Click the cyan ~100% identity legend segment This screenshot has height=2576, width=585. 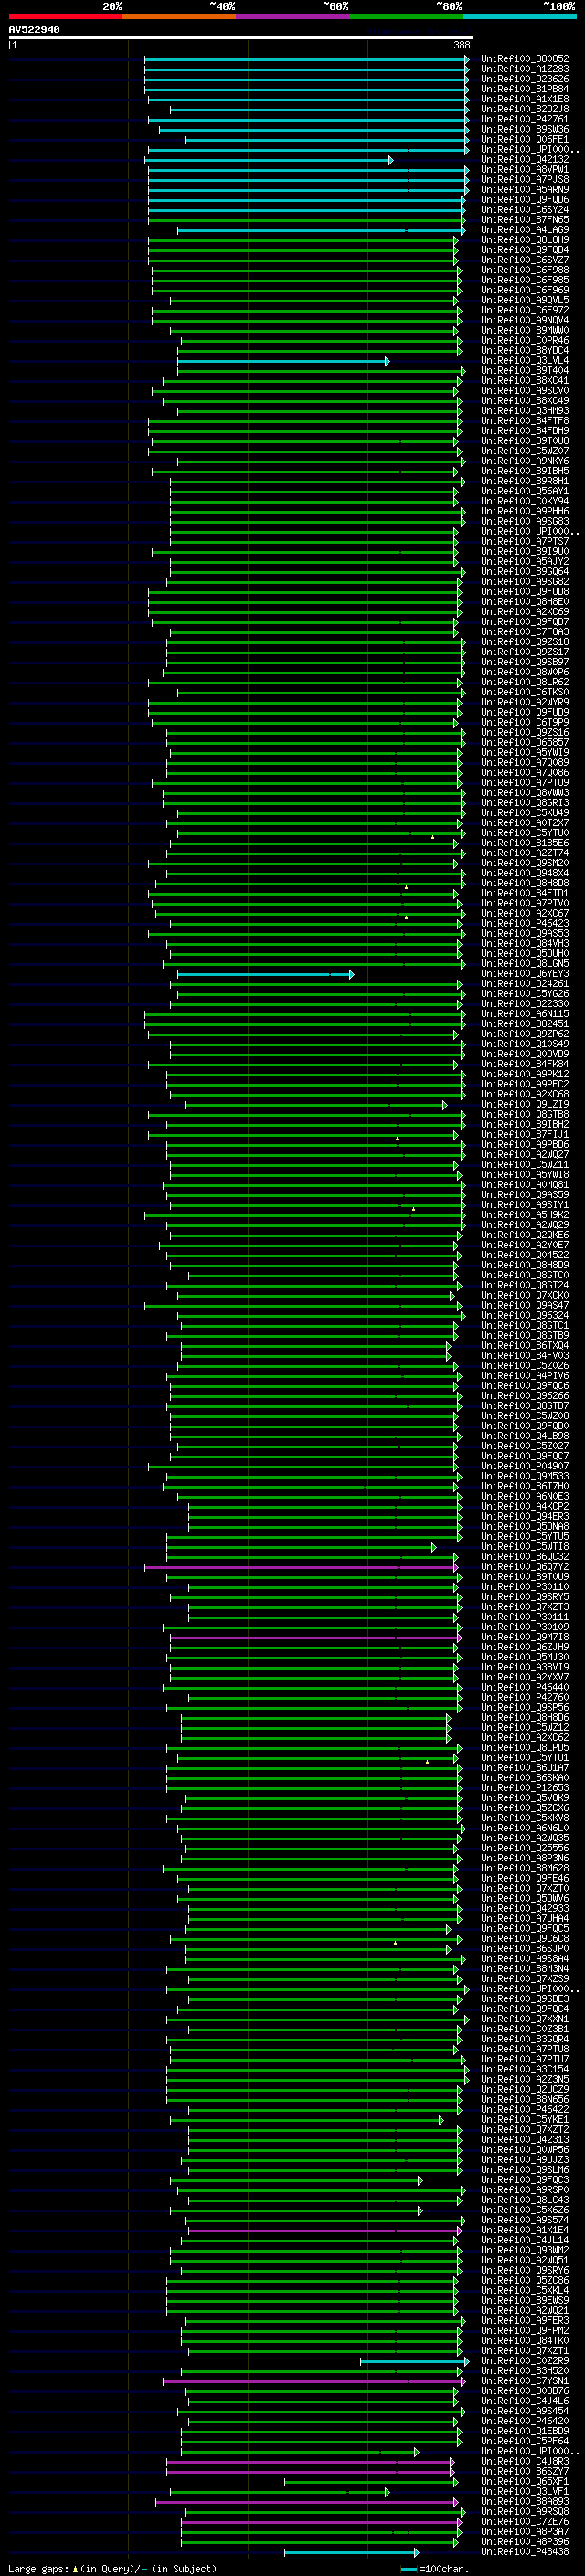coord(520,17)
